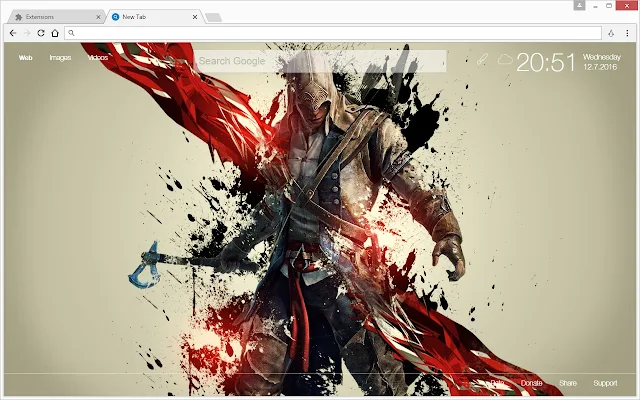This screenshot has width=640, height=400.
Task: Open the brush theme customization icon
Action: [x=482, y=60]
